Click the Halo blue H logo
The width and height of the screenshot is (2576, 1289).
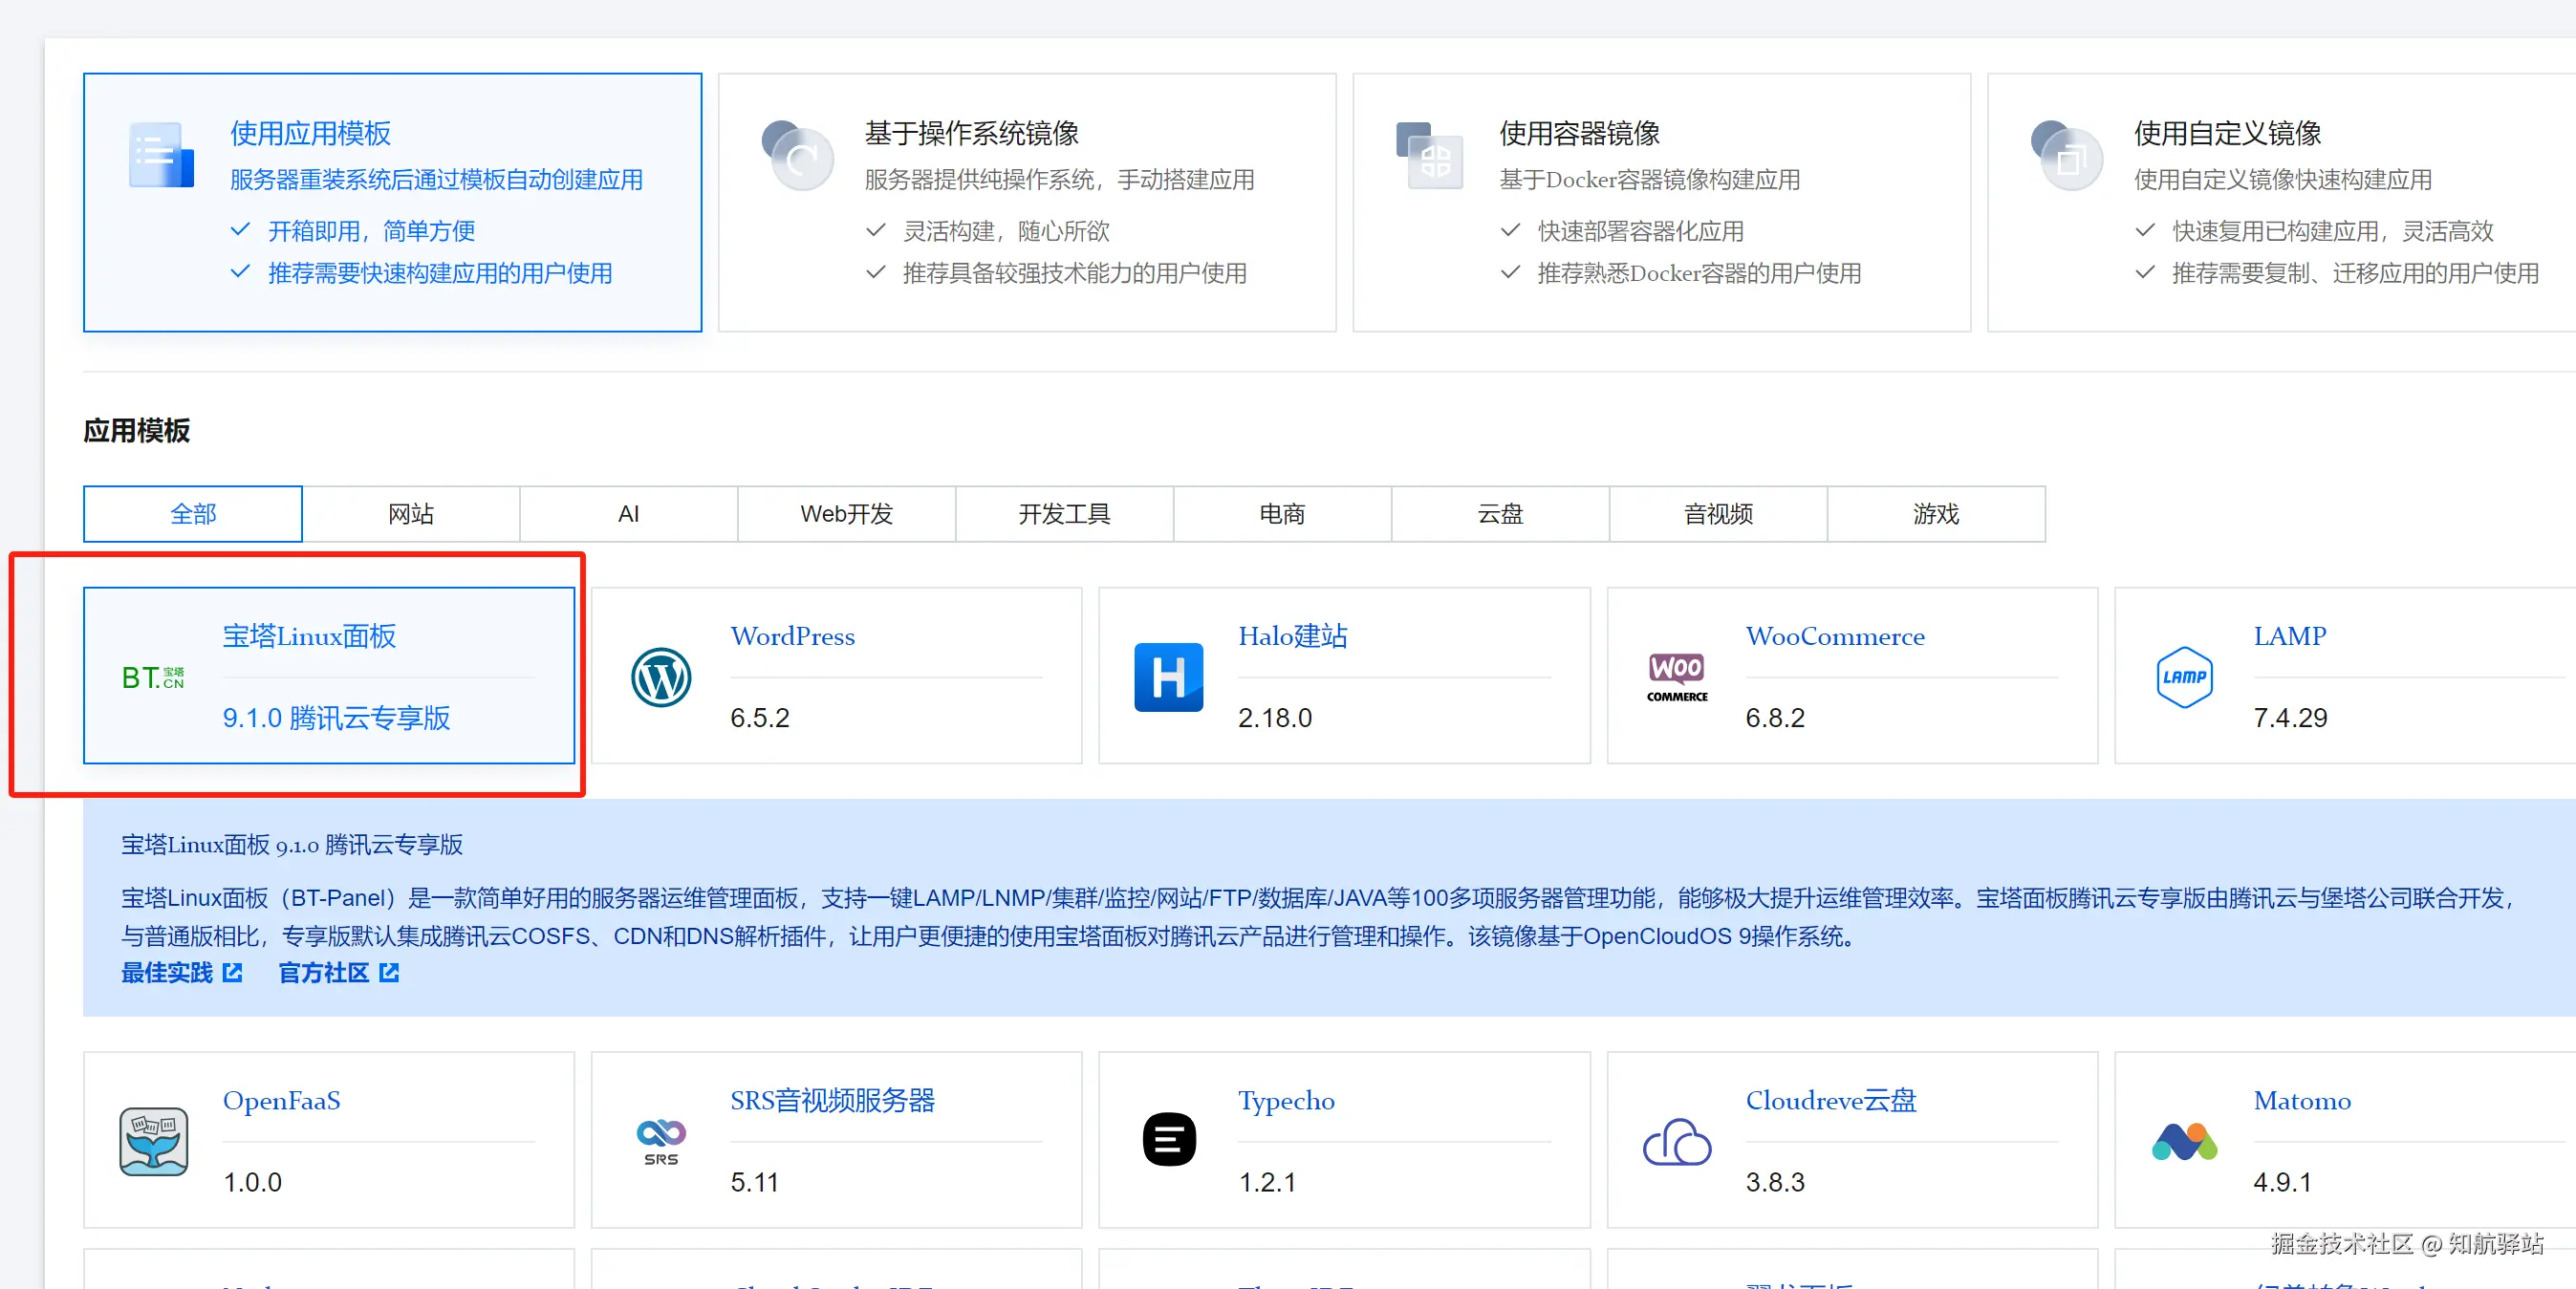(1168, 677)
